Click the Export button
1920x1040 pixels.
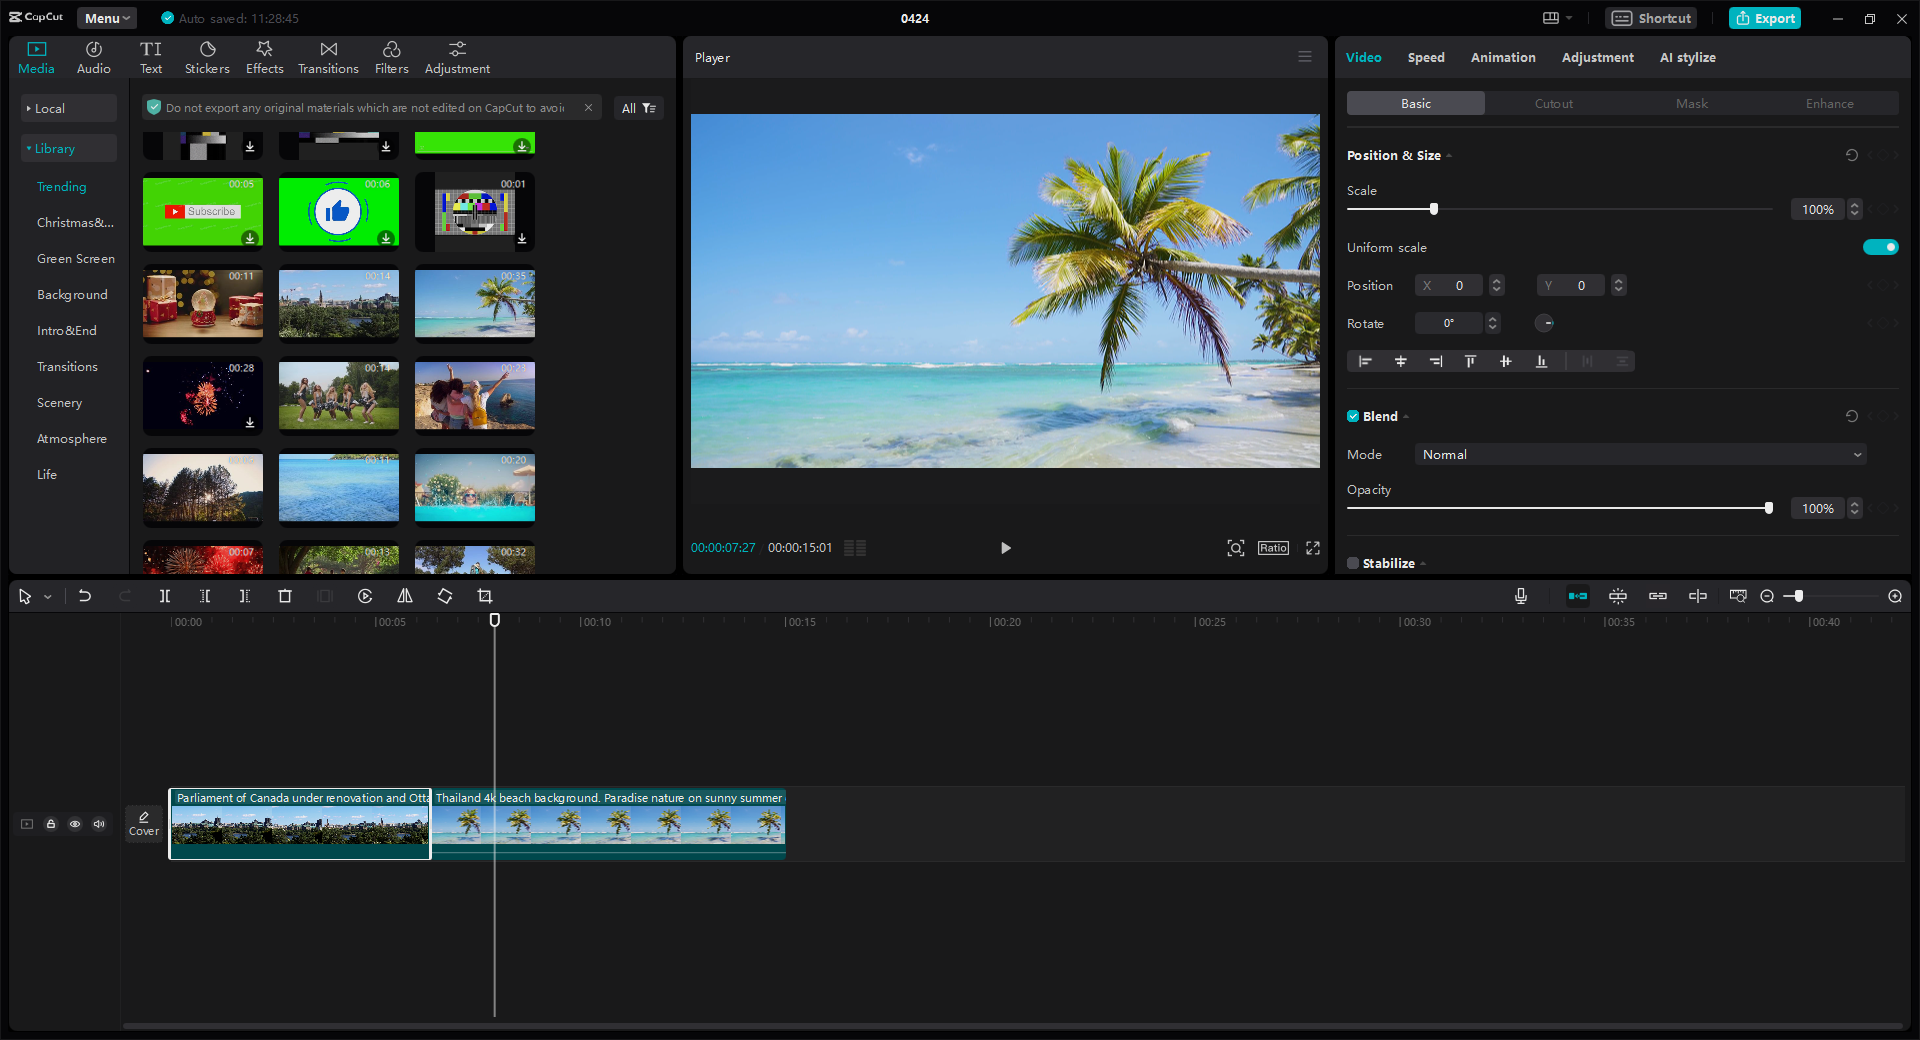pyautogui.click(x=1764, y=17)
